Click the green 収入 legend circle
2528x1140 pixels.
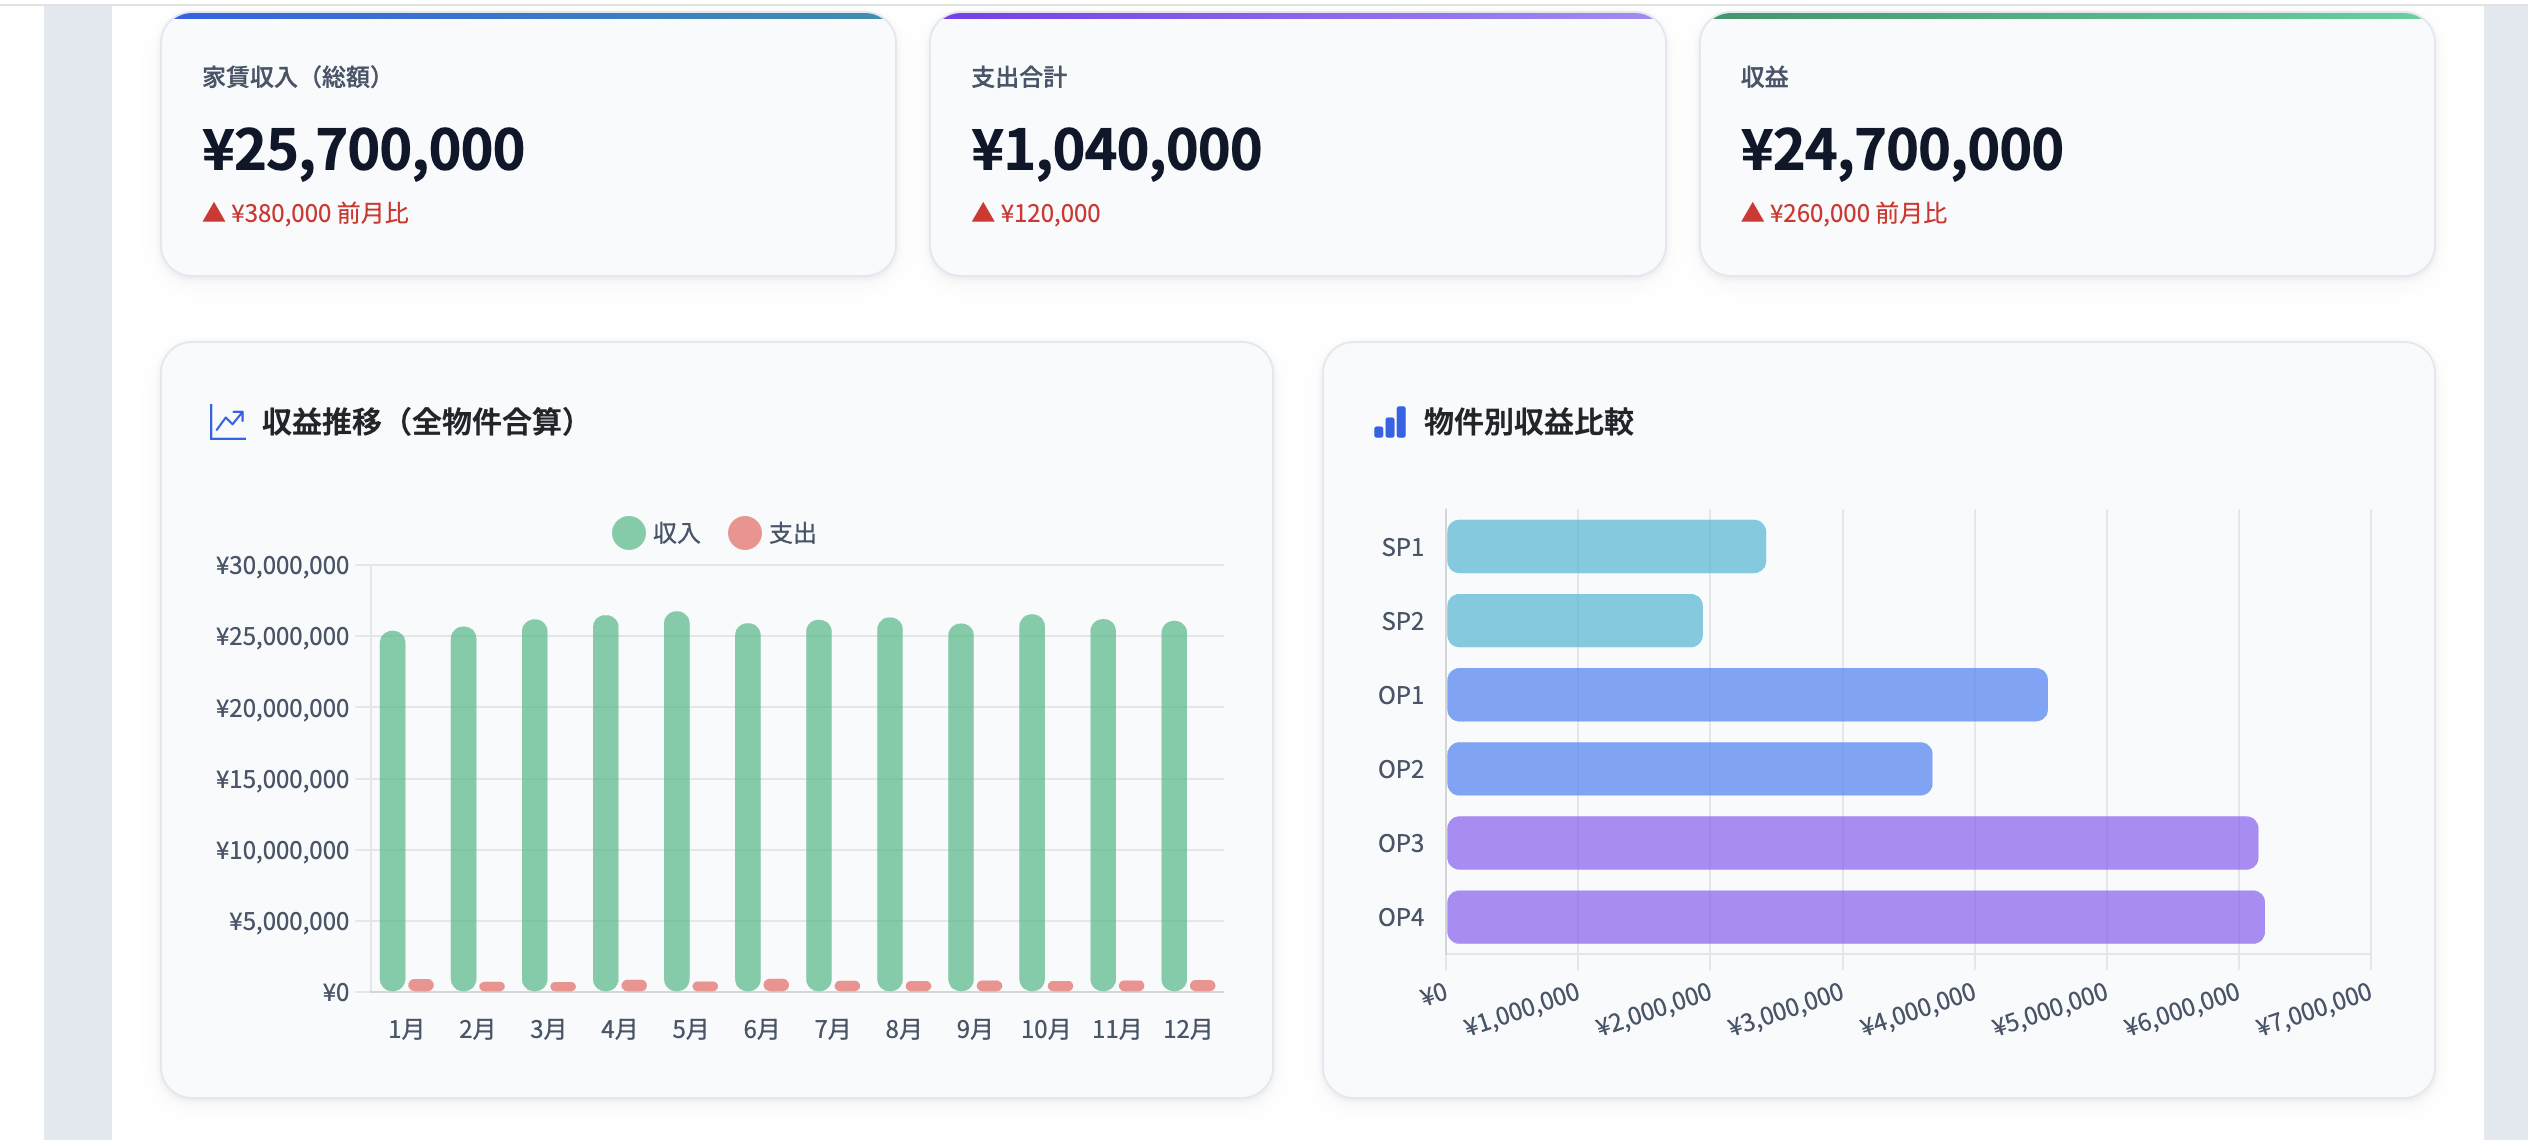point(628,534)
